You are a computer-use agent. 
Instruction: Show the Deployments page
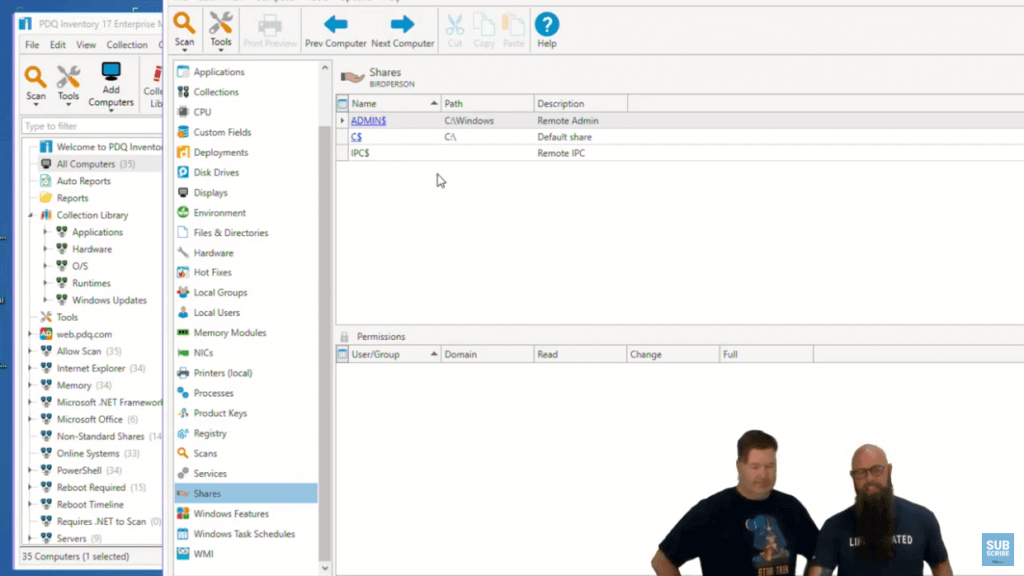[221, 153]
